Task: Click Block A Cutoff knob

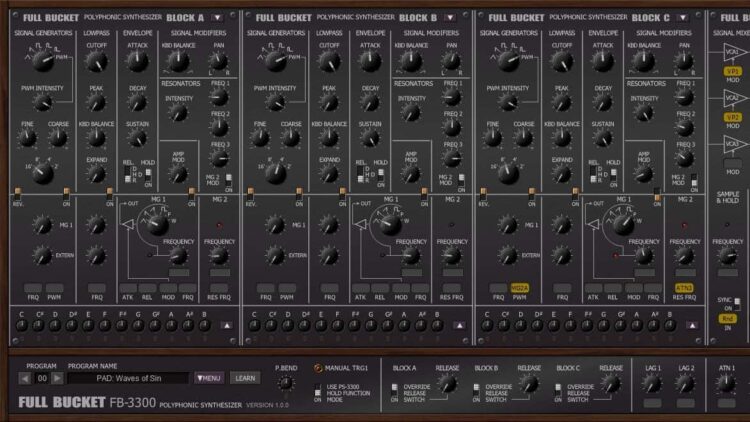Action: tap(97, 61)
